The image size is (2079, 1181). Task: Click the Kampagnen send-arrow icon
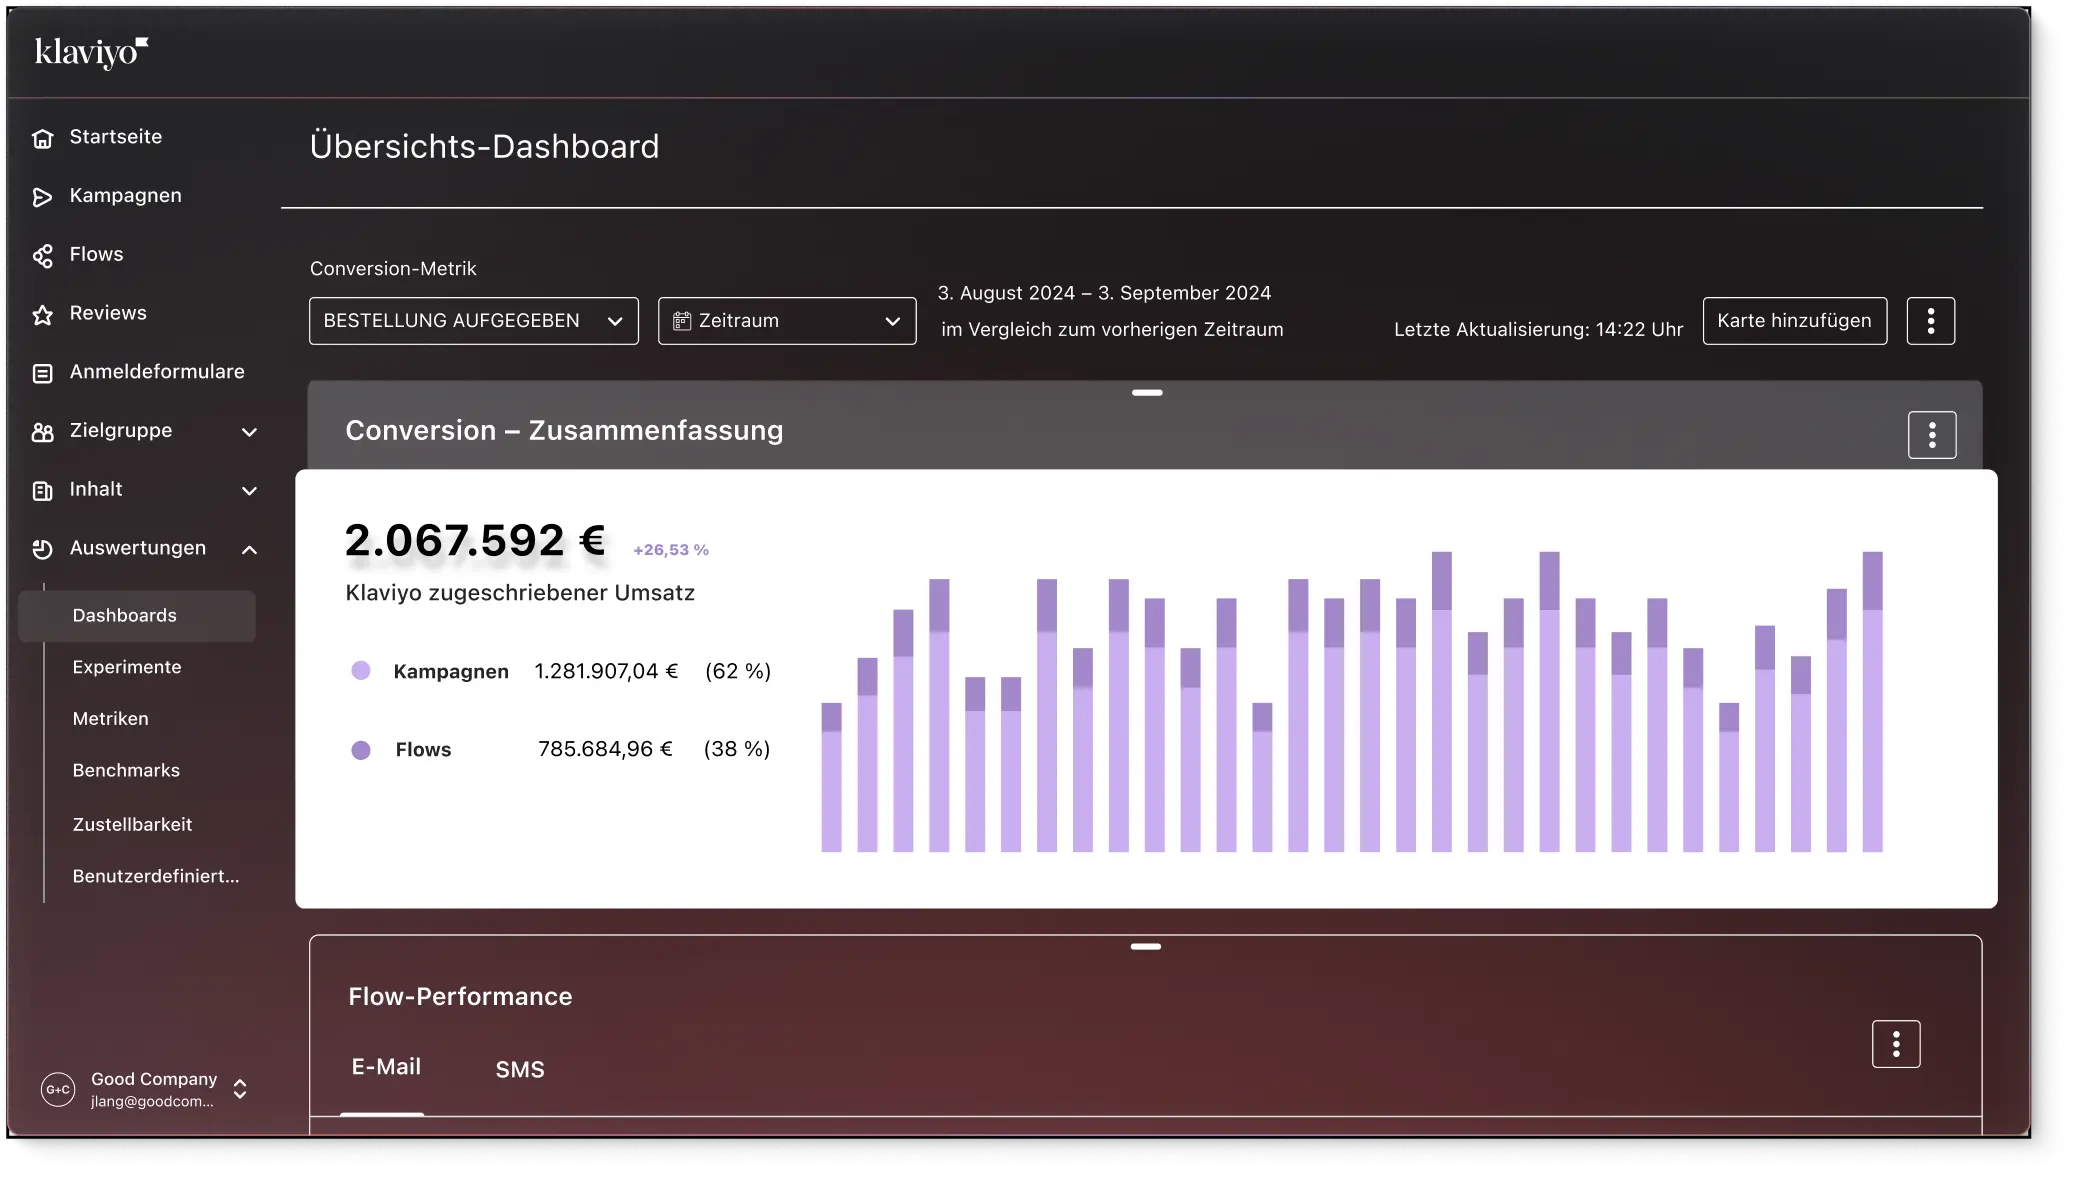(x=42, y=197)
